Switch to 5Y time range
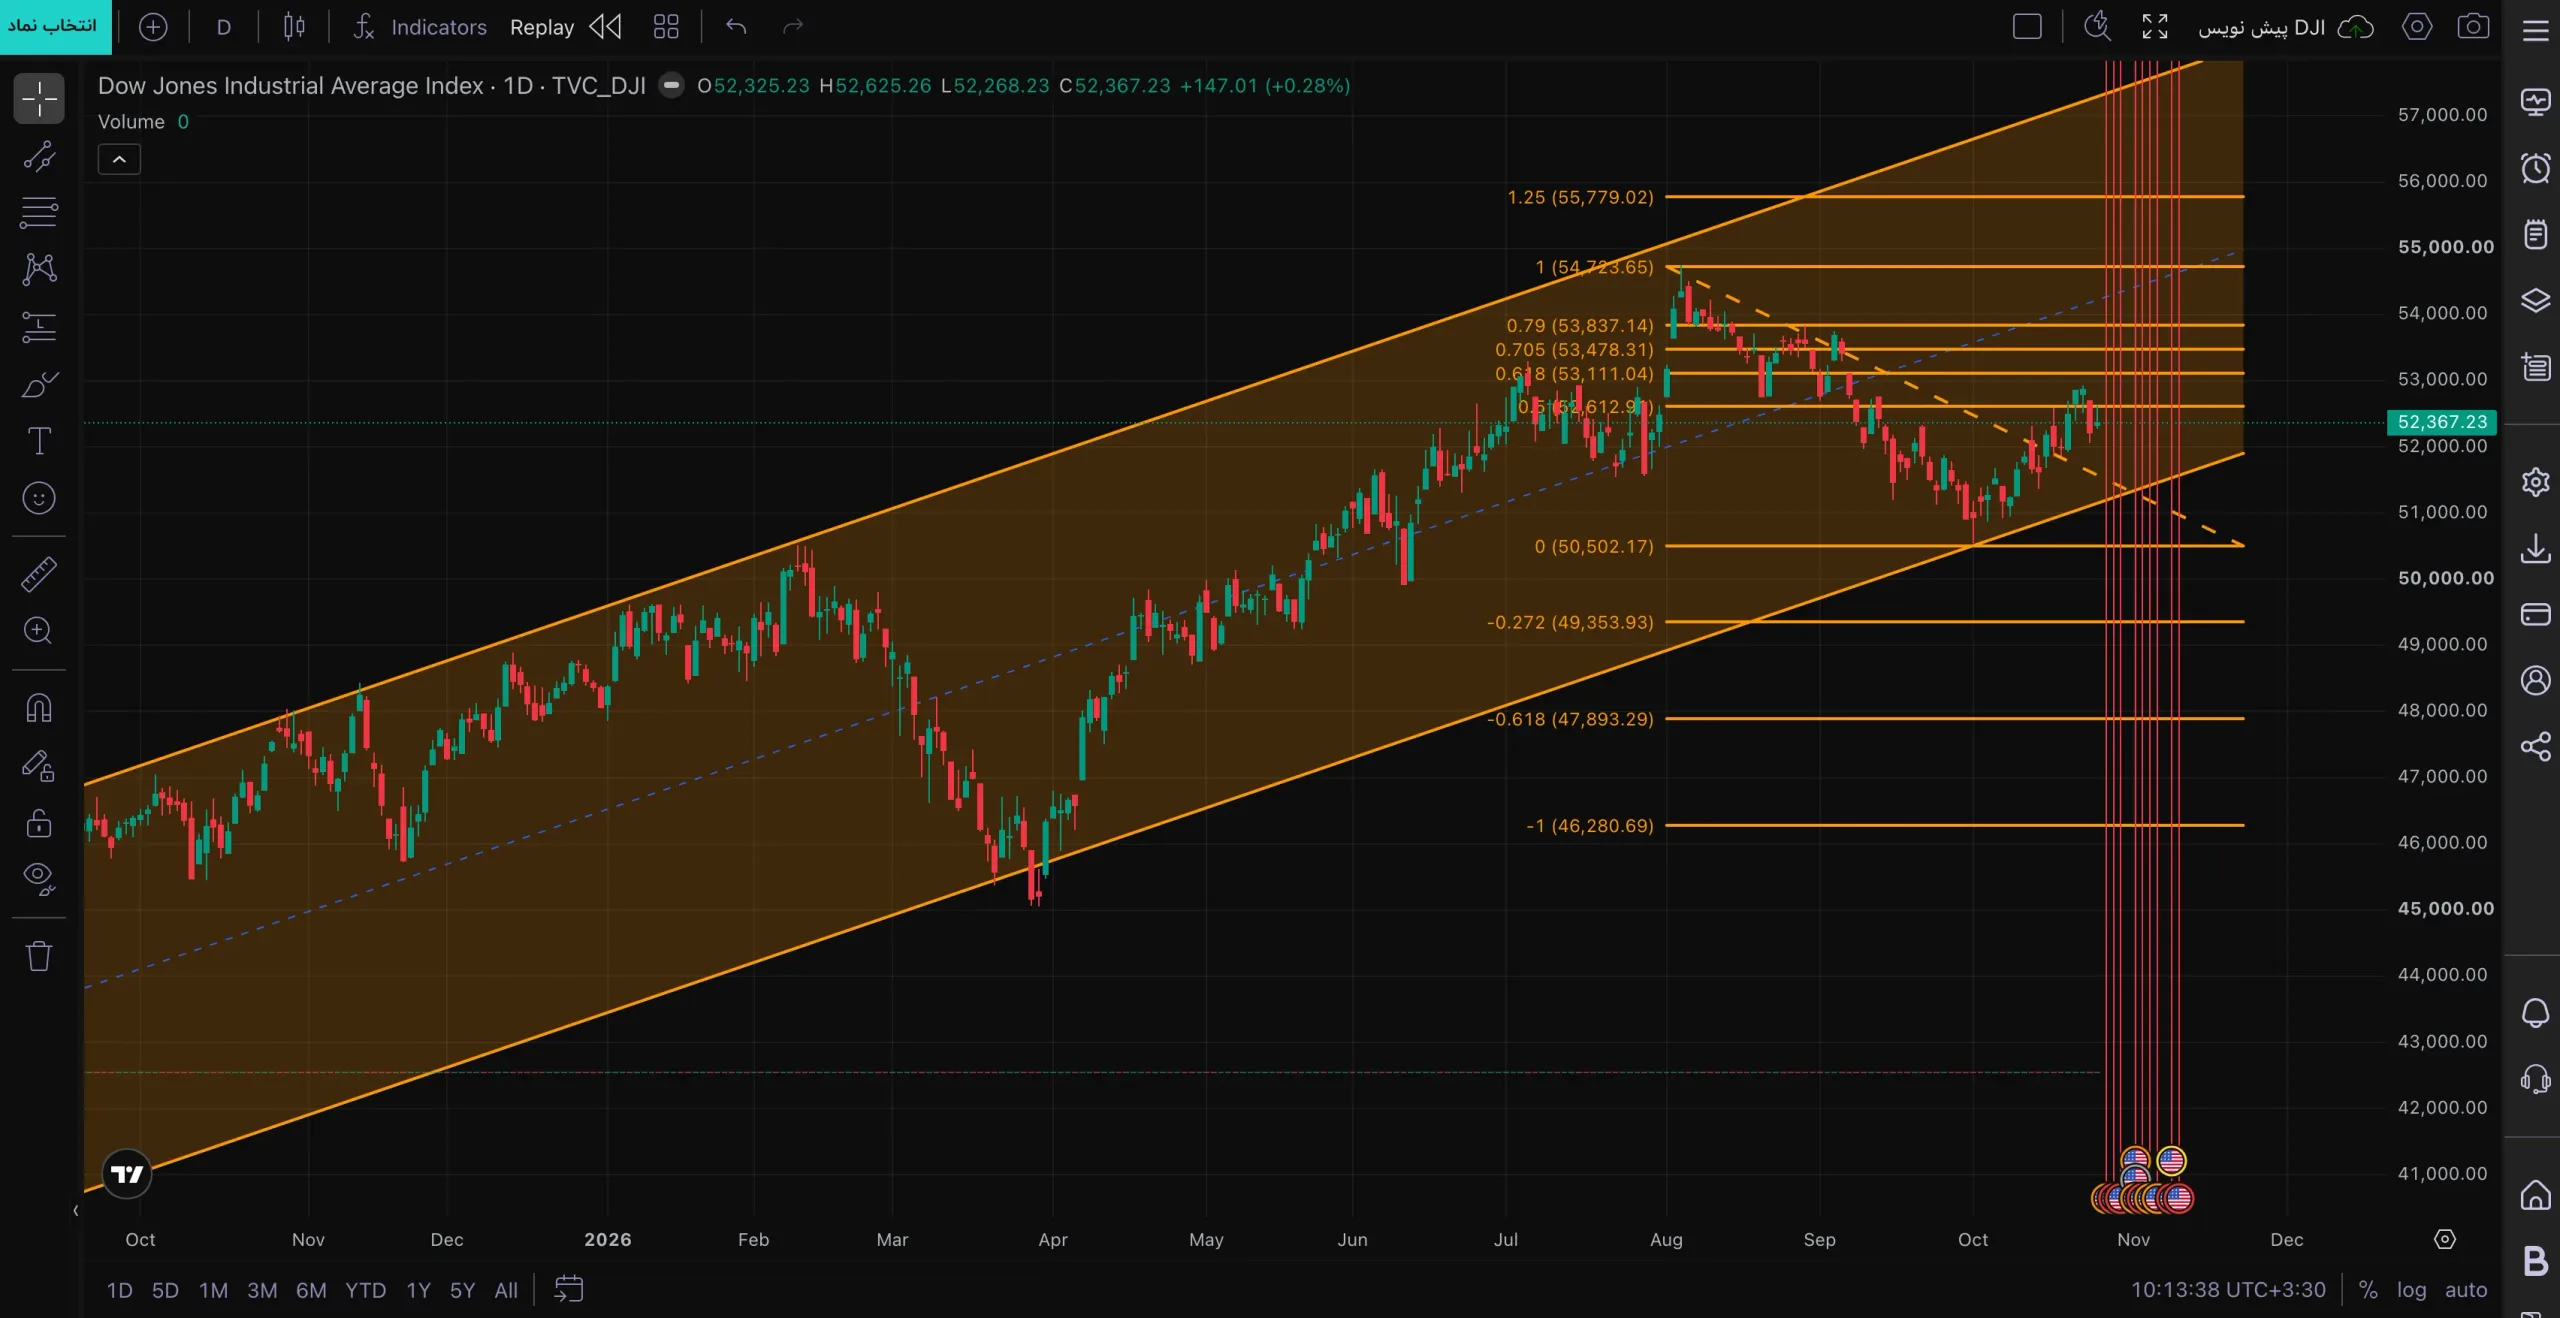 462,1290
